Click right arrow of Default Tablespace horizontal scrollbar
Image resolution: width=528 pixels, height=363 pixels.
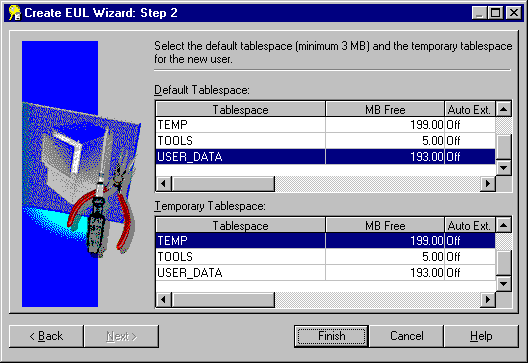488,184
